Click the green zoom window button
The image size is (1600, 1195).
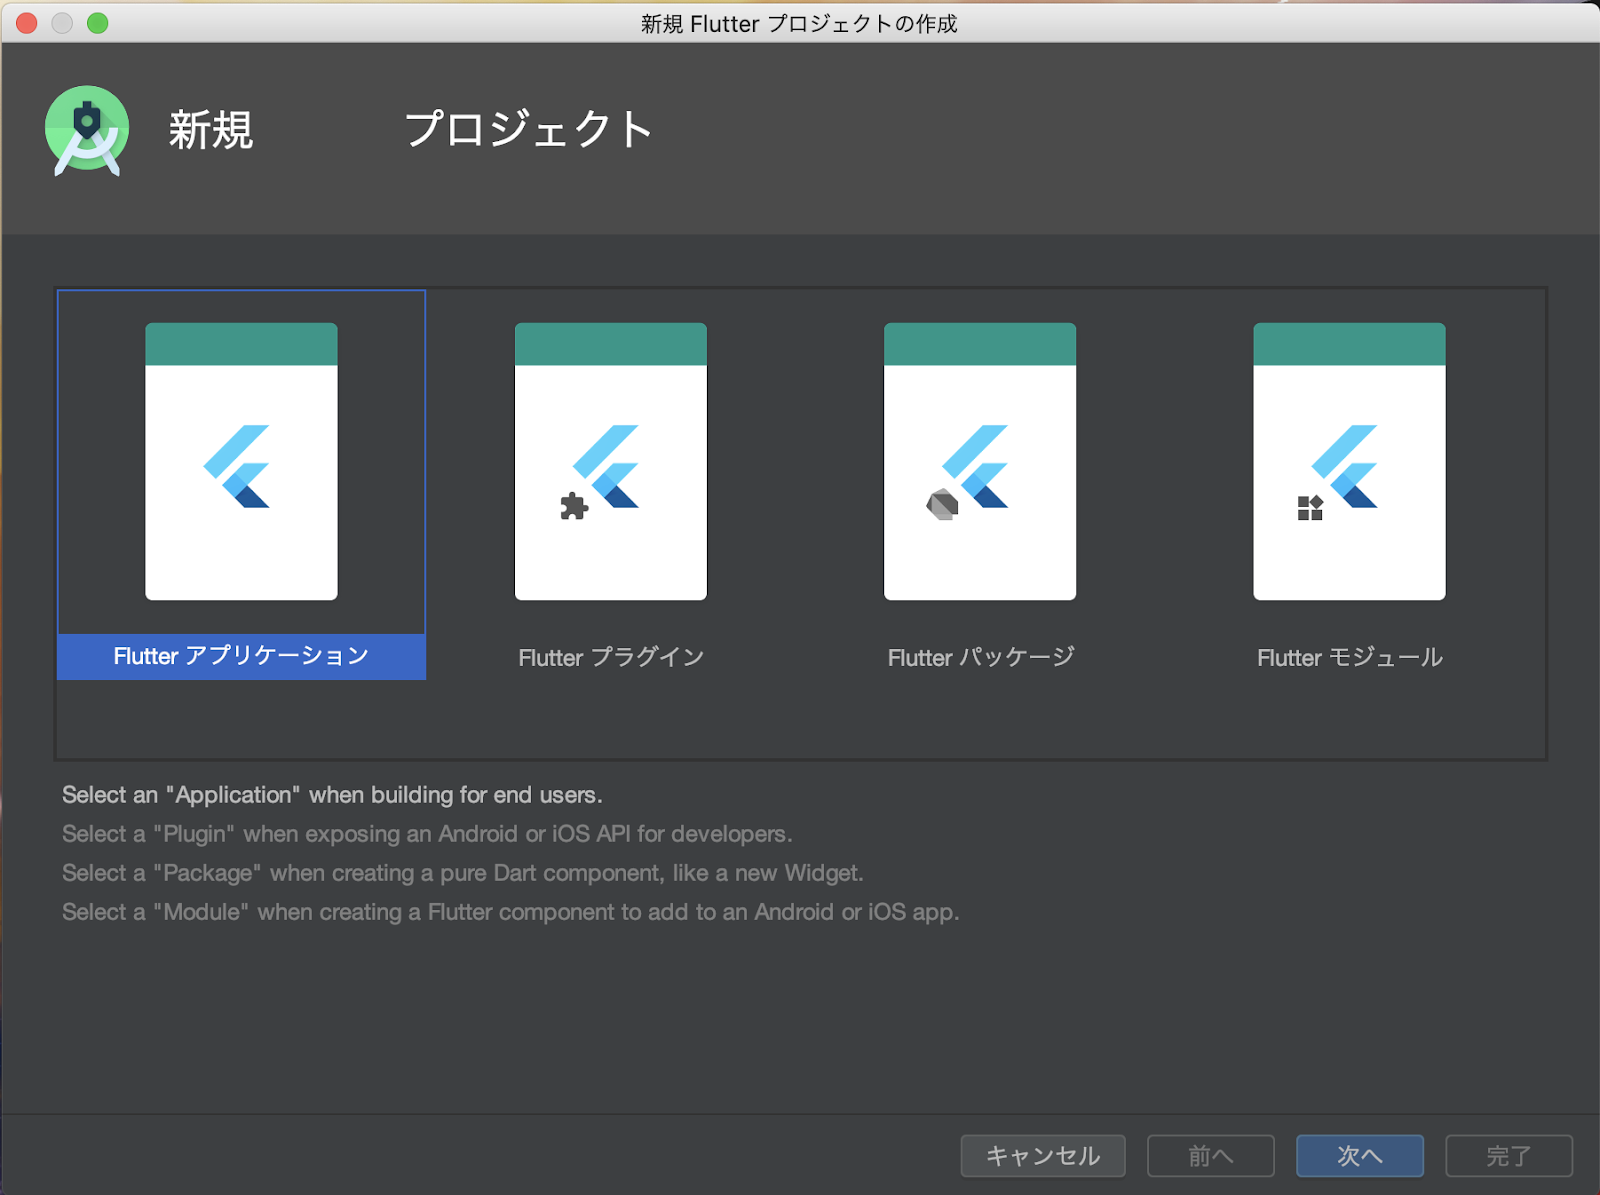[x=97, y=23]
